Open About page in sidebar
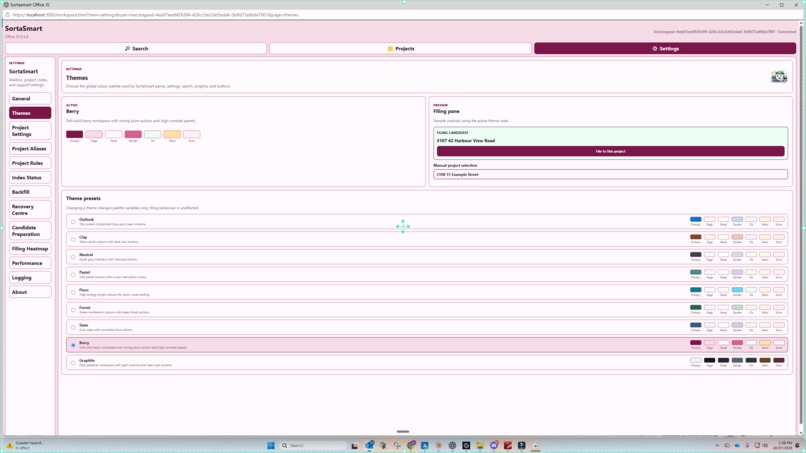806x453 pixels. (x=30, y=292)
